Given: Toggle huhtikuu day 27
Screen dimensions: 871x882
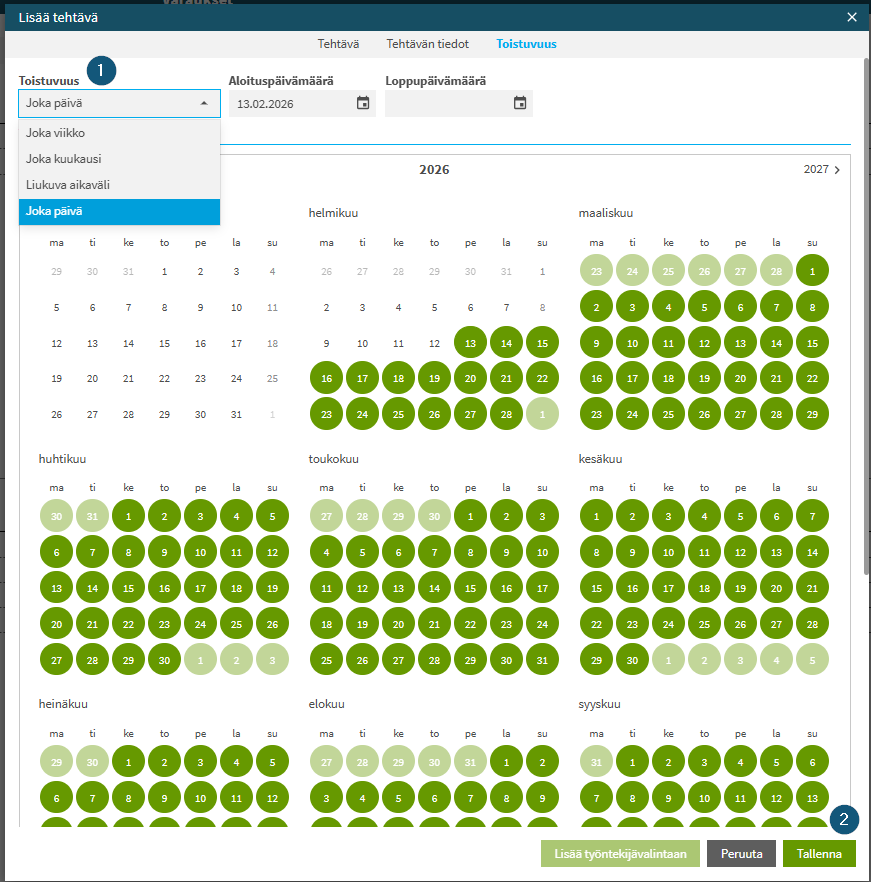Looking at the screenshot, I should (56, 660).
